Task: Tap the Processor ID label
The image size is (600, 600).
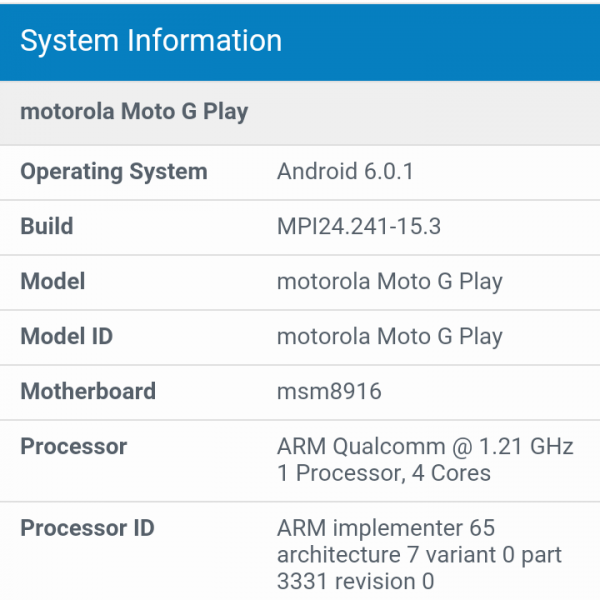Action: tap(88, 528)
